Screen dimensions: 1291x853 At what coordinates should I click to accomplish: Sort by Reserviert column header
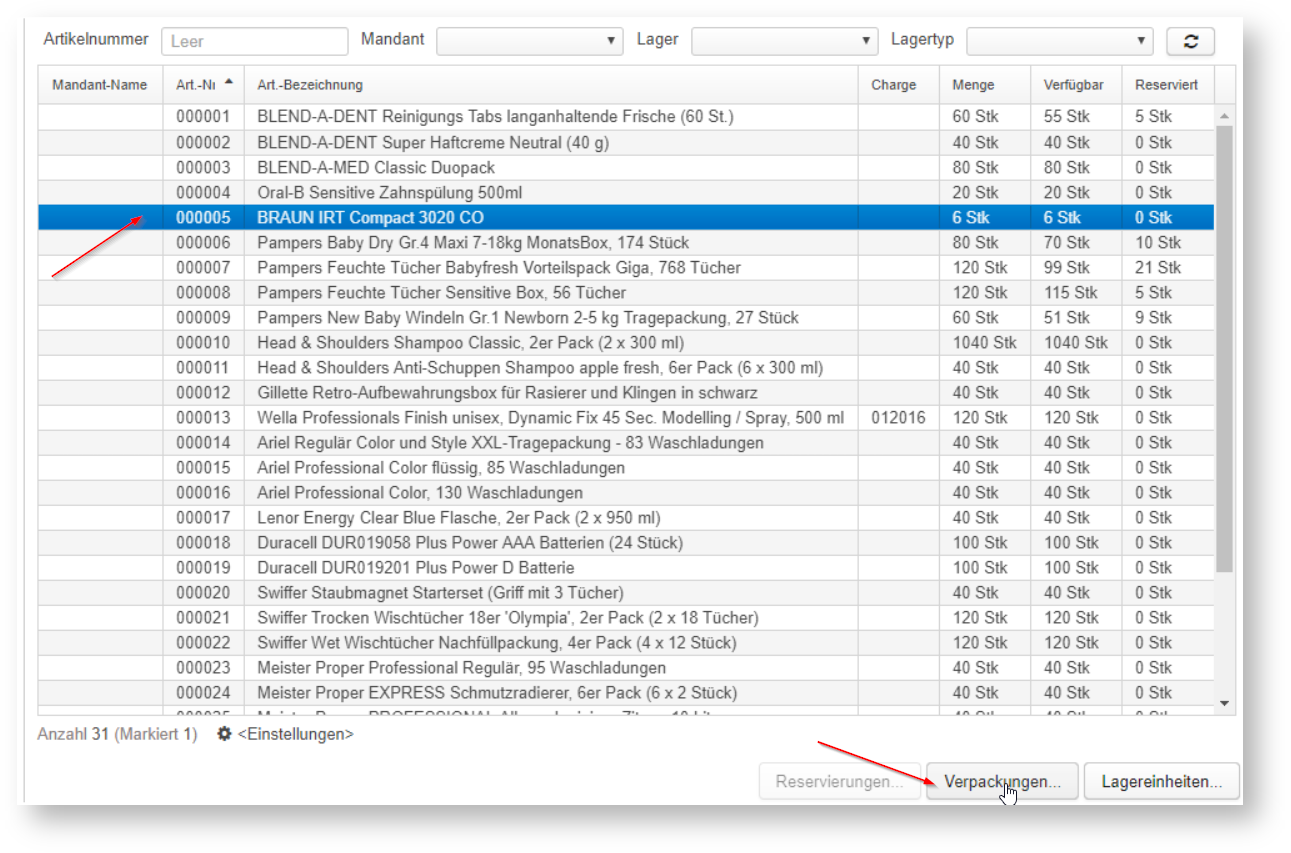pos(1168,85)
